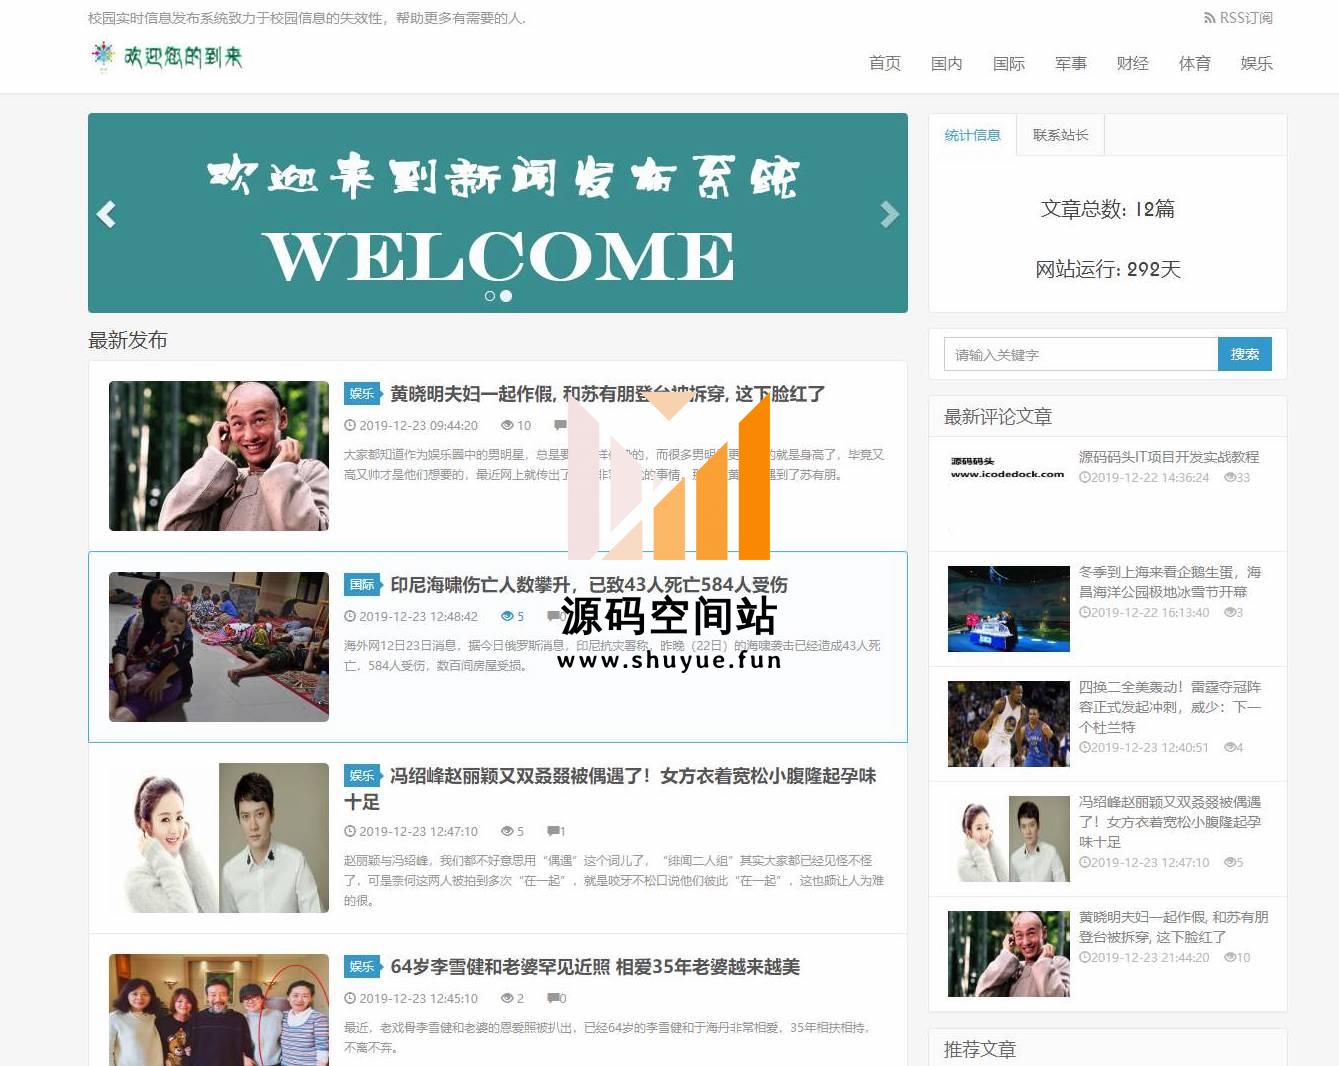Switch to the 统计信息 tab
Viewport: 1339px width, 1066px height.
pyautogui.click(x=972, y=135)
